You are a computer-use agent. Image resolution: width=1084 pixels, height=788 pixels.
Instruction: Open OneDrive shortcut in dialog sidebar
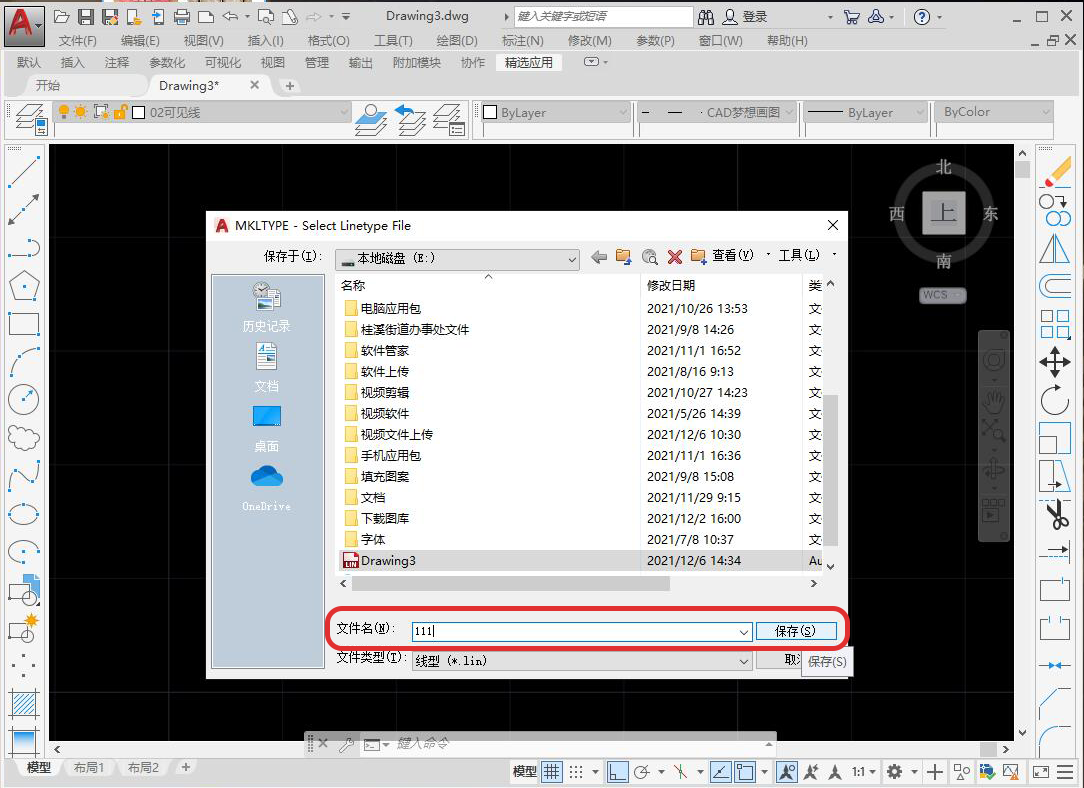[x=267, y=488]
